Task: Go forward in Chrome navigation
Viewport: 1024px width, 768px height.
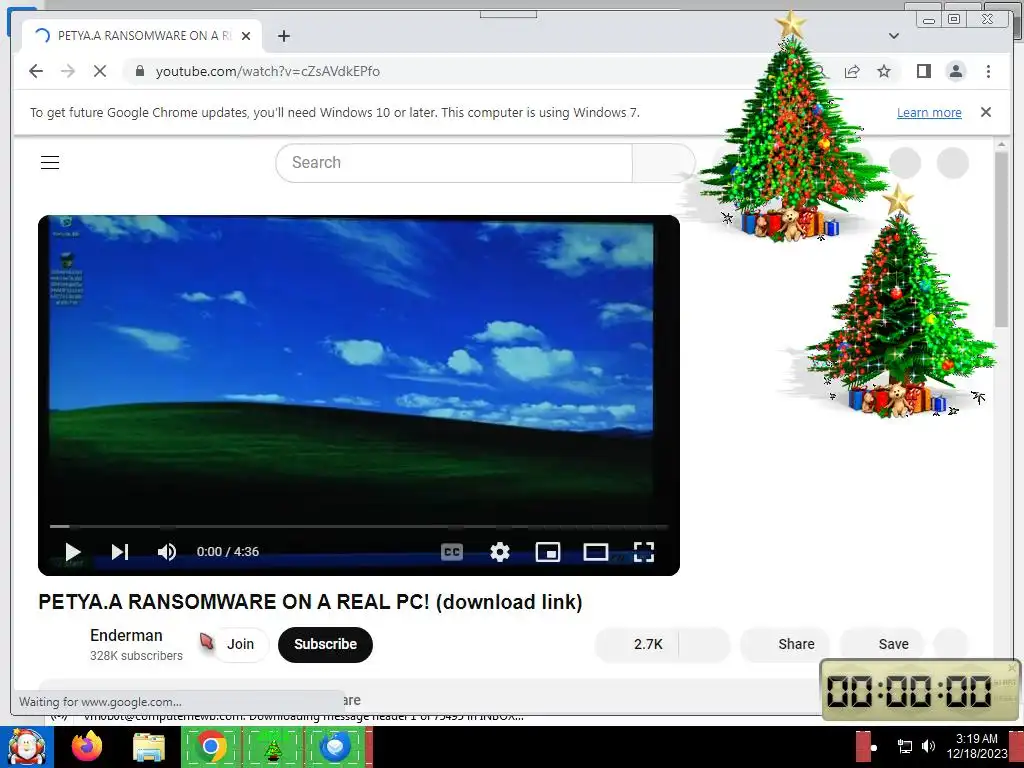Action: [68, 71]
